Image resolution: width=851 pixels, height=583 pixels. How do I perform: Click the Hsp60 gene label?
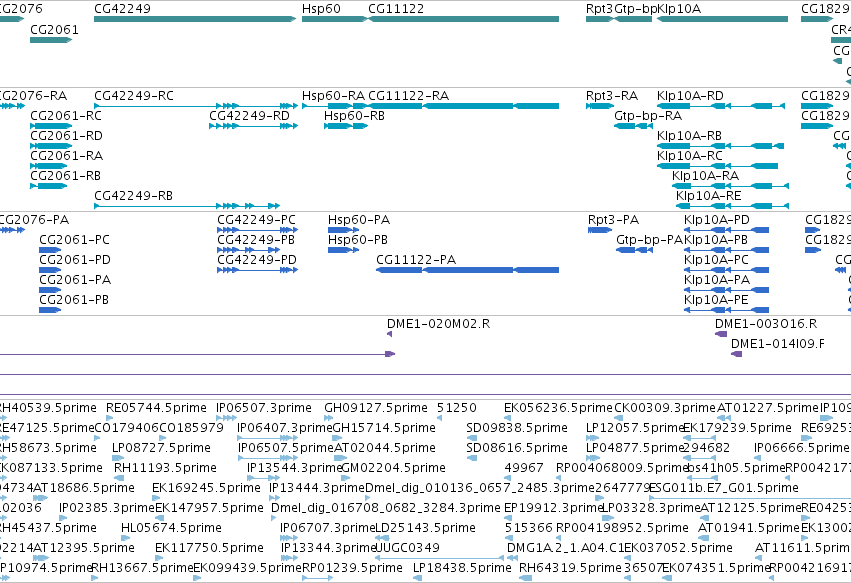(321, 9)
